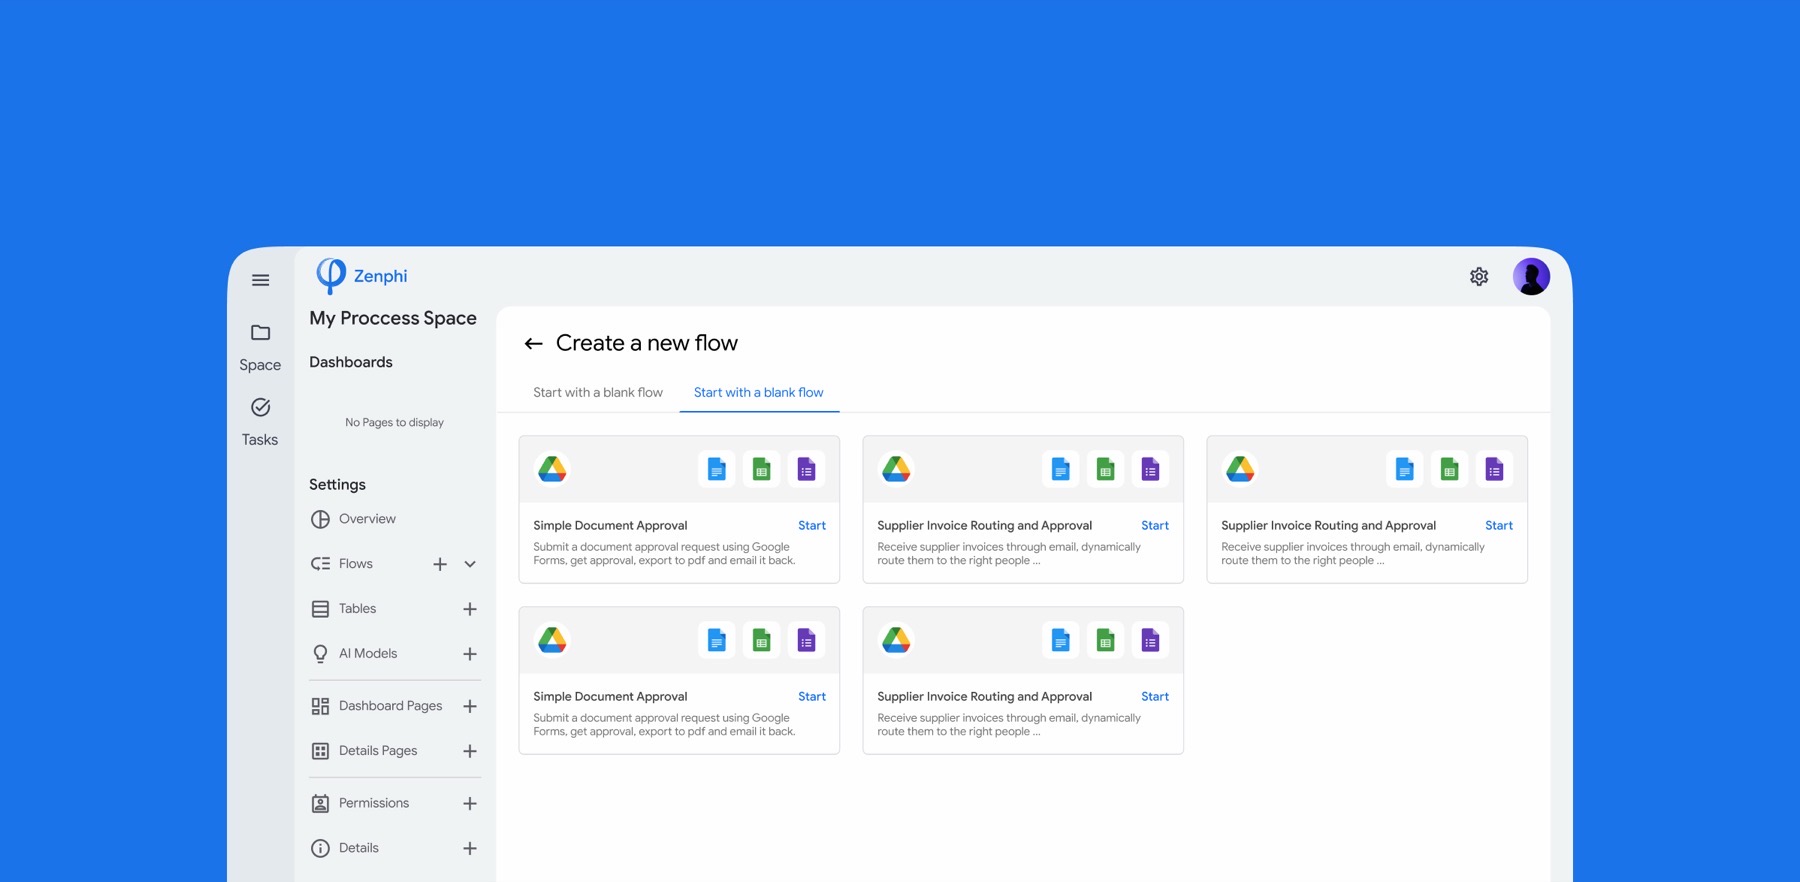
Task: Add an AI model with its plus icon
Action: (x=470, y=654)
